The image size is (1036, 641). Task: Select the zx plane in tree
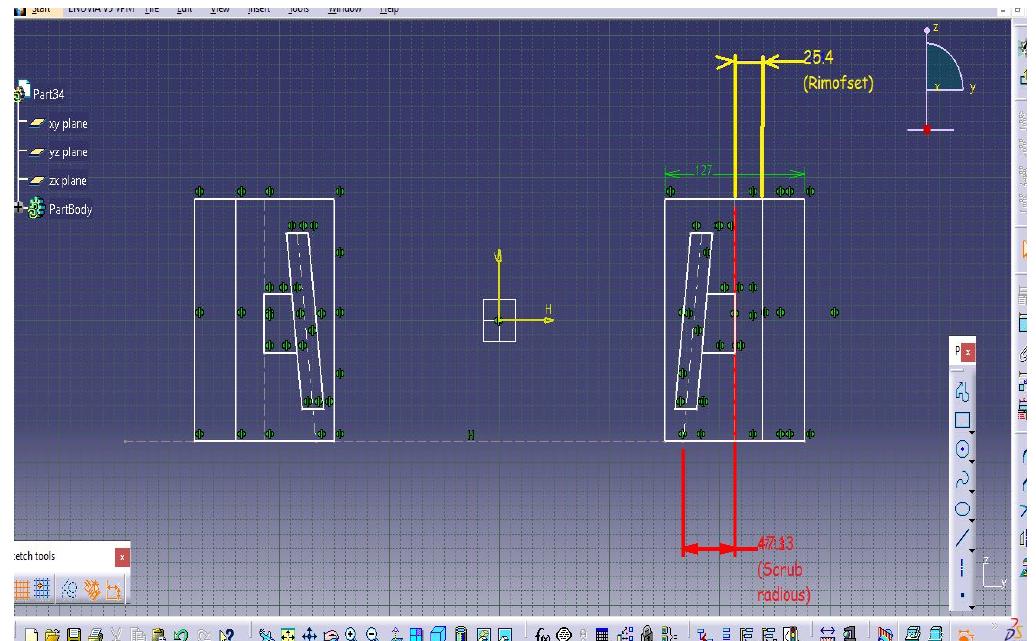click(67, 180)
